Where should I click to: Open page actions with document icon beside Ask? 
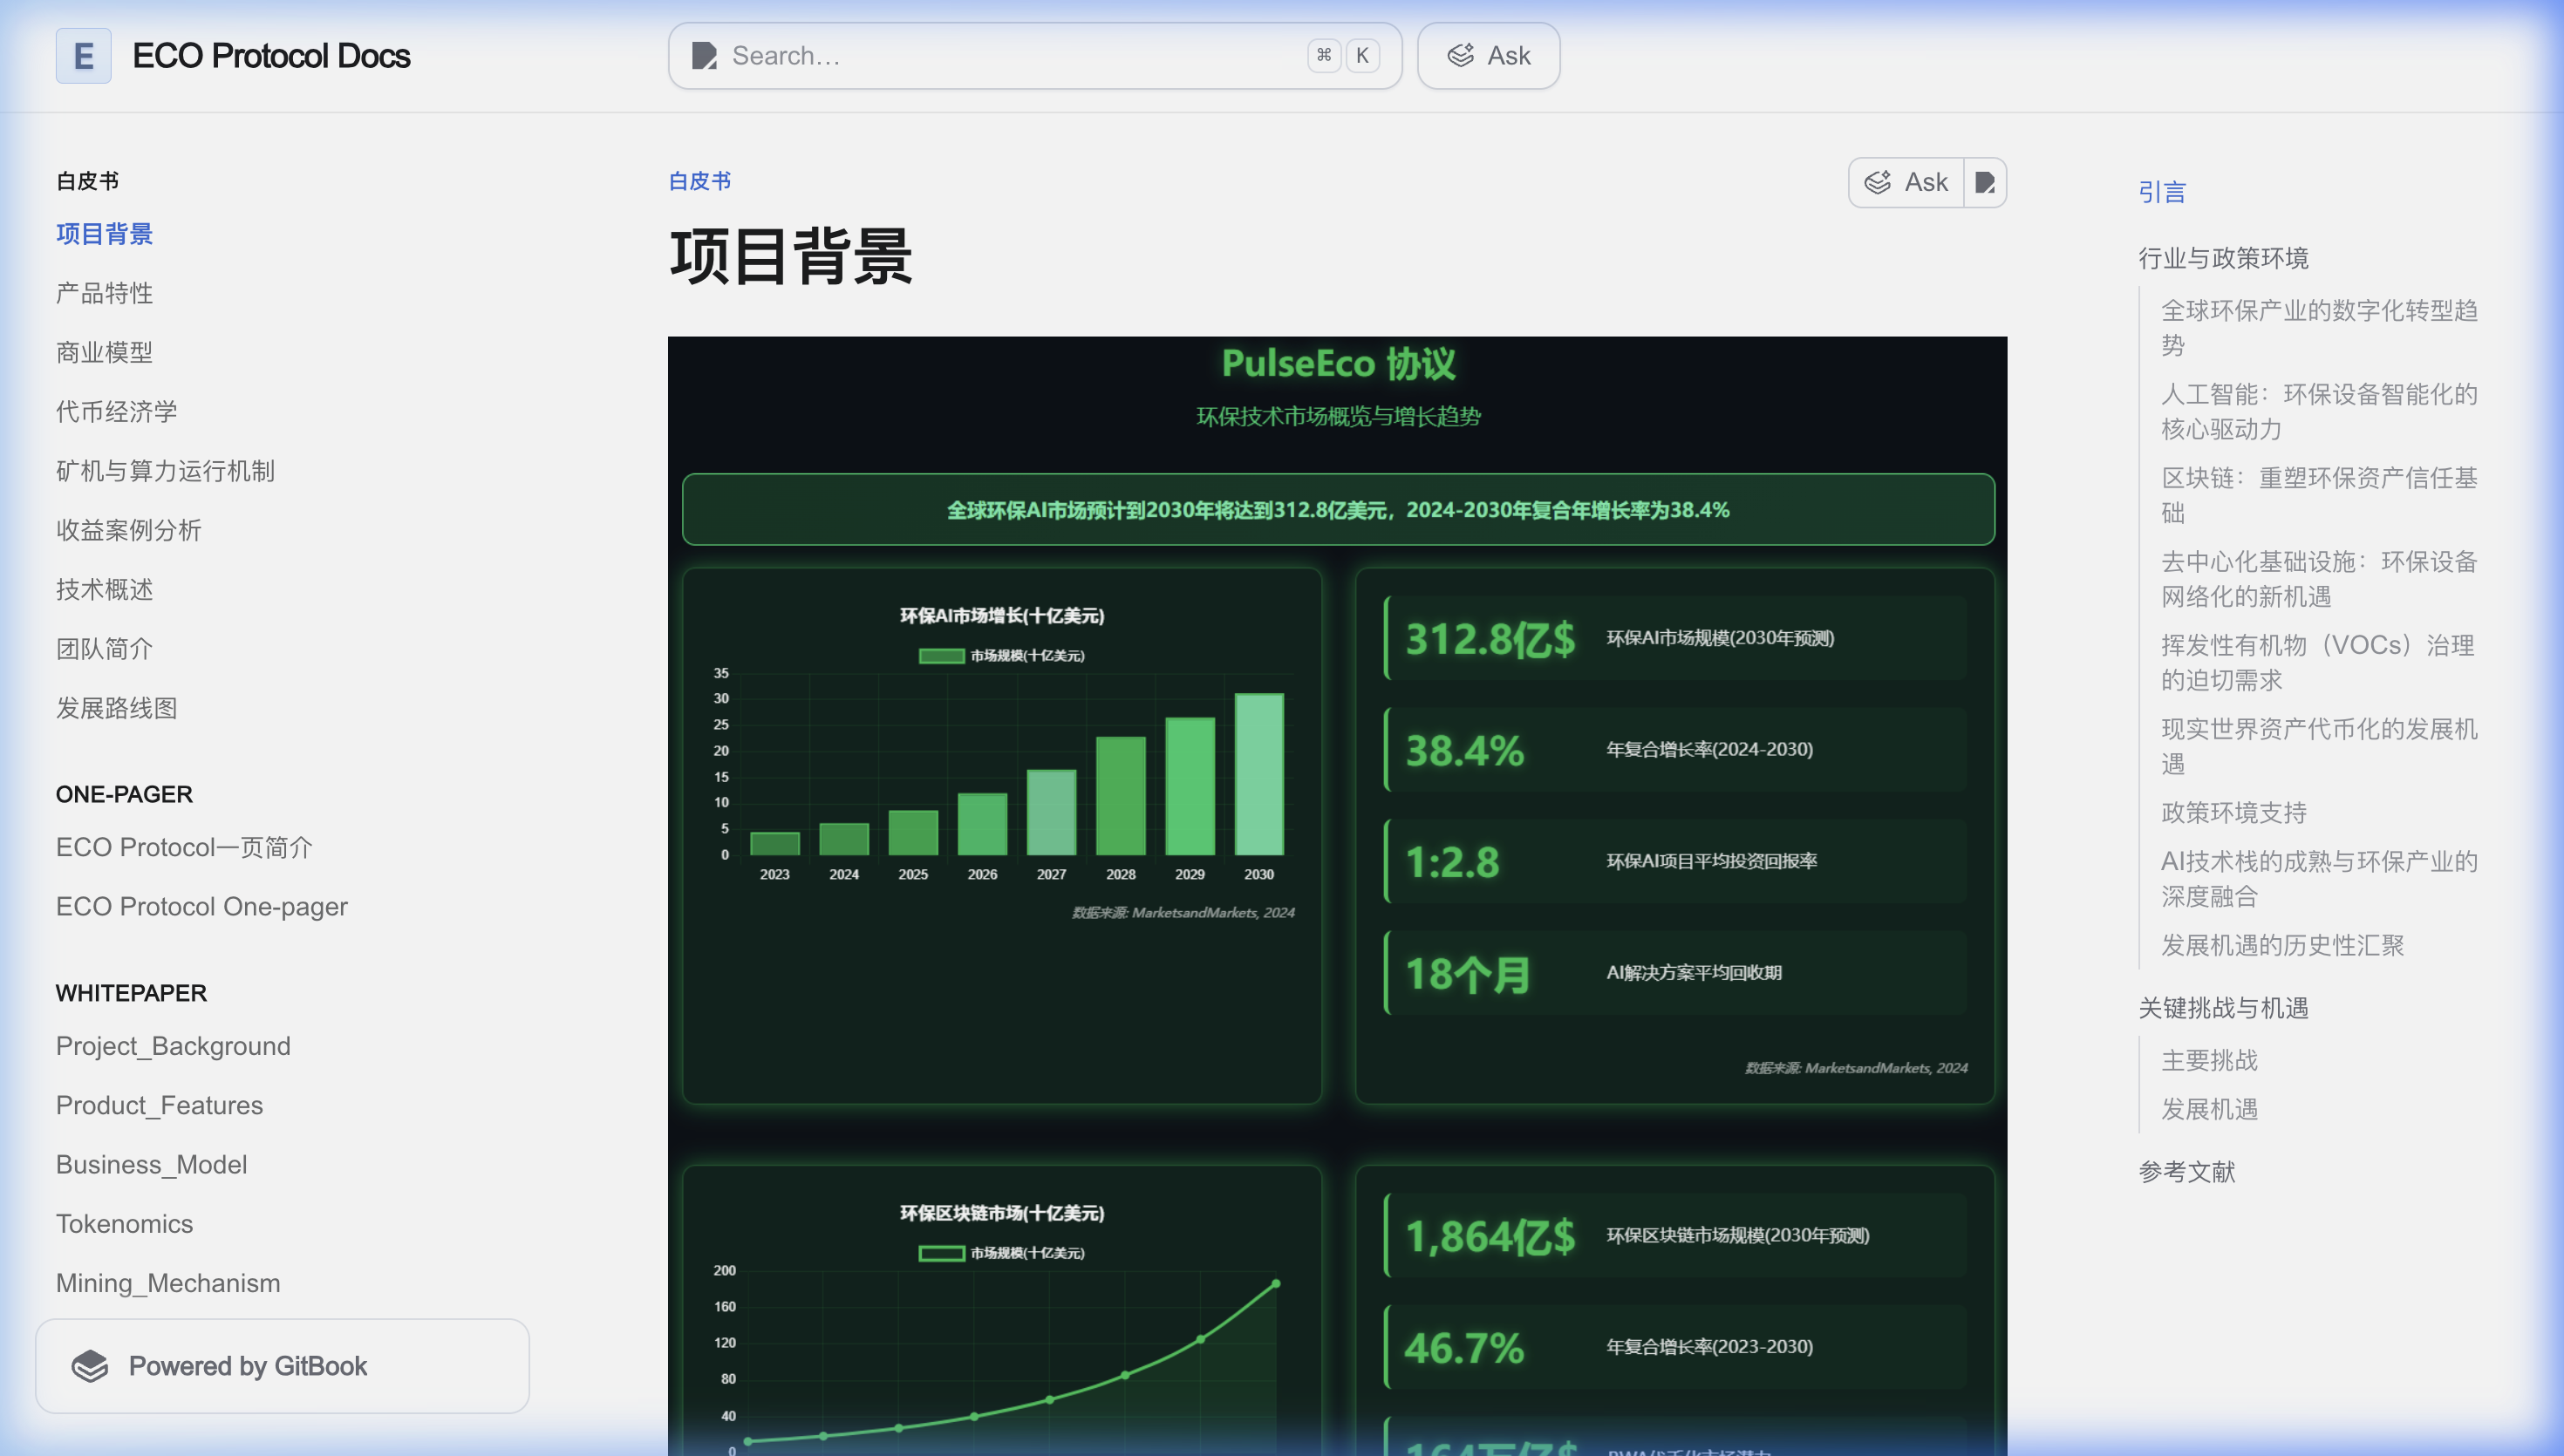coord(1986,182)
